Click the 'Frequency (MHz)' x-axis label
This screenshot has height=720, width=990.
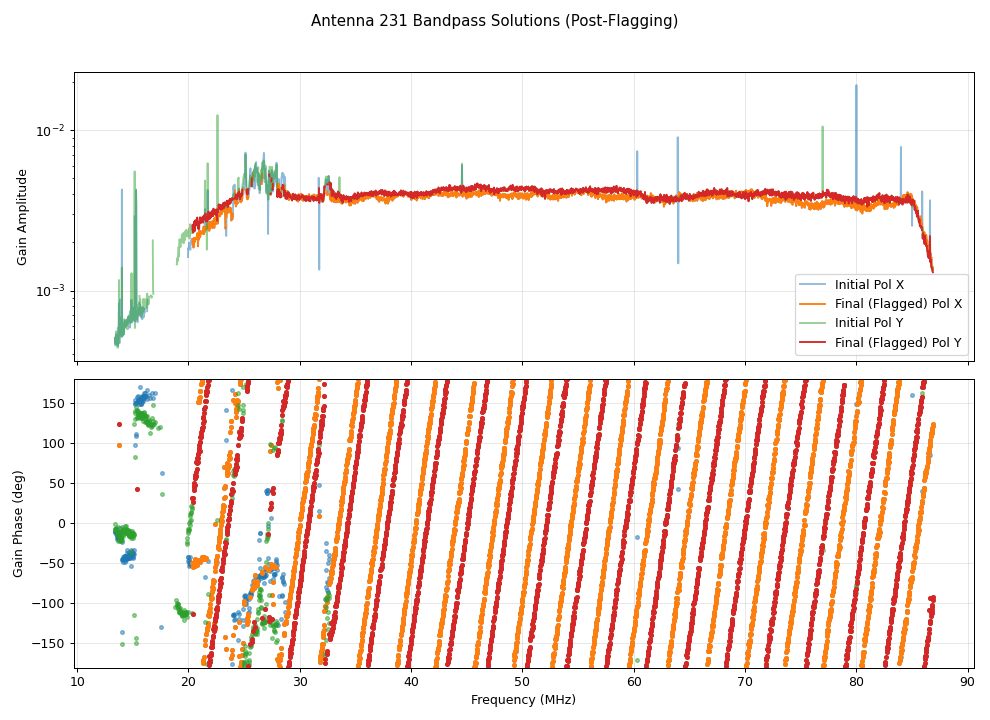[523, 700]
